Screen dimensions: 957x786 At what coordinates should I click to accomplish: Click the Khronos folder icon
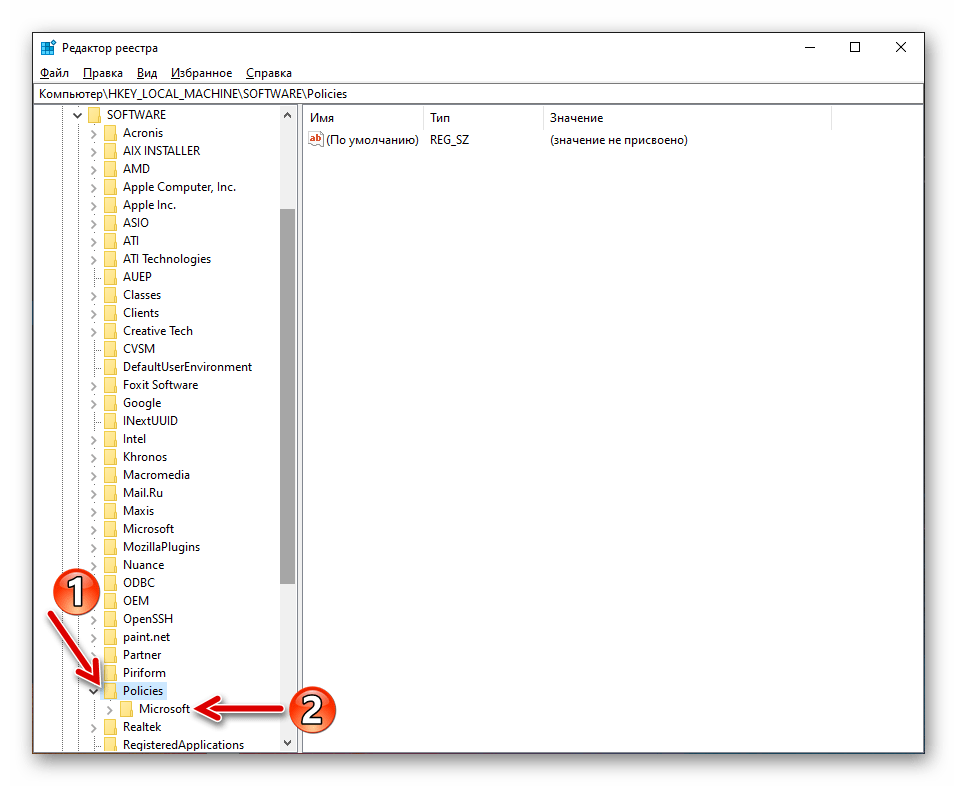(110, 457)
